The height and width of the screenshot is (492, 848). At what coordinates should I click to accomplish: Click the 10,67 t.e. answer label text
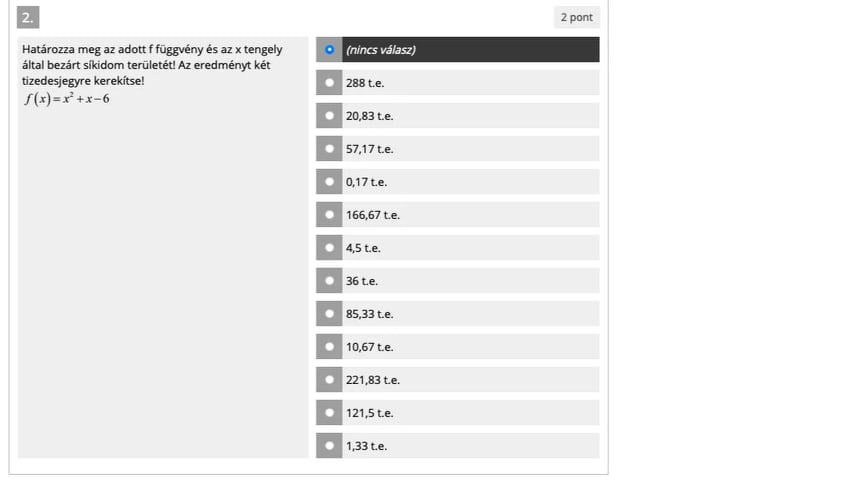369,347
